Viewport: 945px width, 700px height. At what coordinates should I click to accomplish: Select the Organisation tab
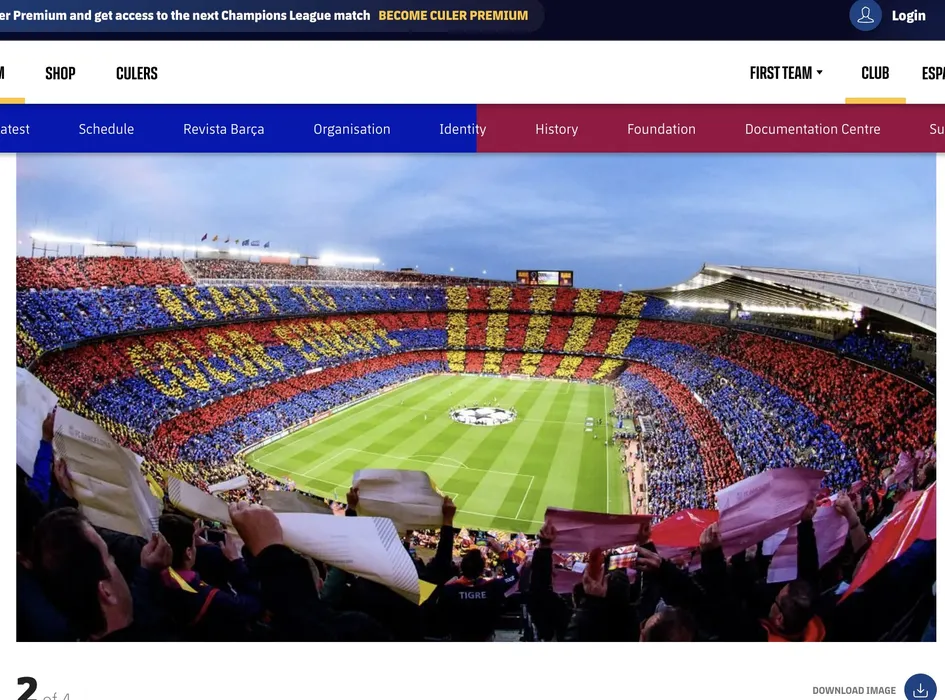coord(351,129)
